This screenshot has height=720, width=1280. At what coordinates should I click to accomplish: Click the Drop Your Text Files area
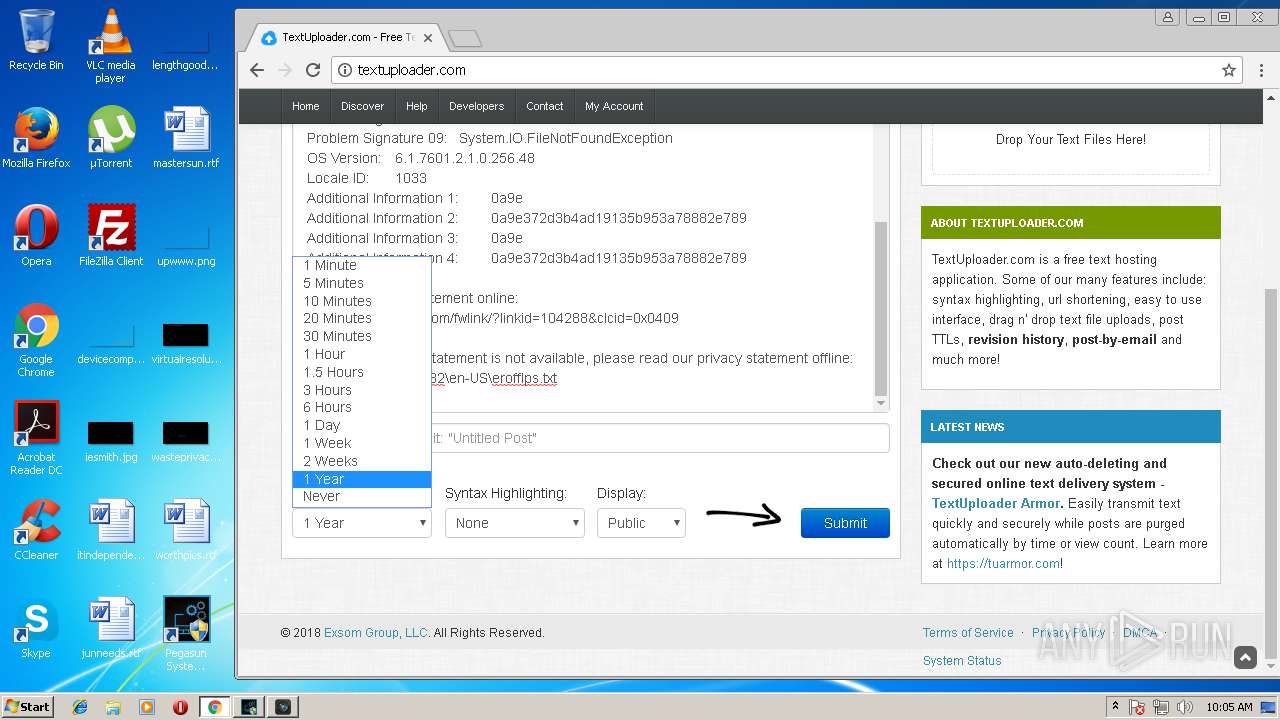(1071, 140)
